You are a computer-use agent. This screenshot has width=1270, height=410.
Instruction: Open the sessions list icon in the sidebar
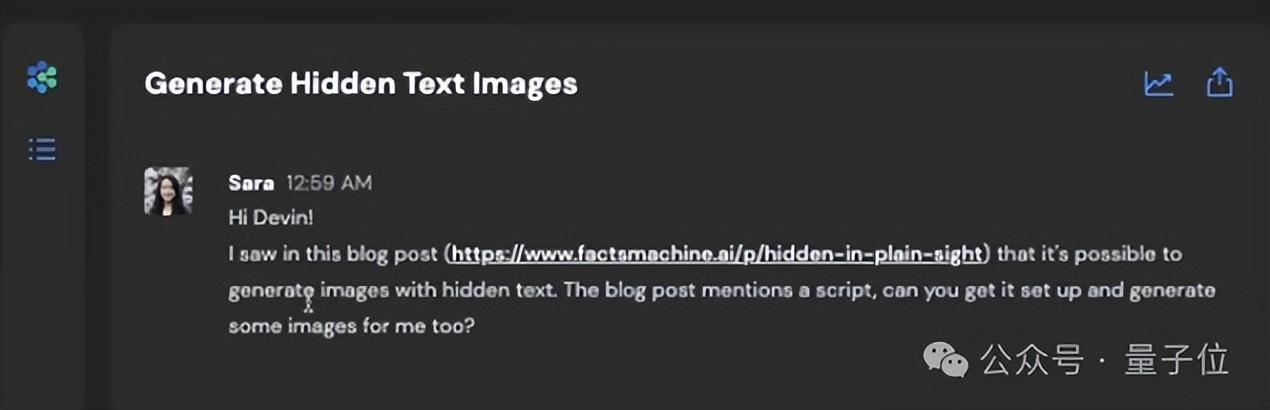(x=42, y=151)
